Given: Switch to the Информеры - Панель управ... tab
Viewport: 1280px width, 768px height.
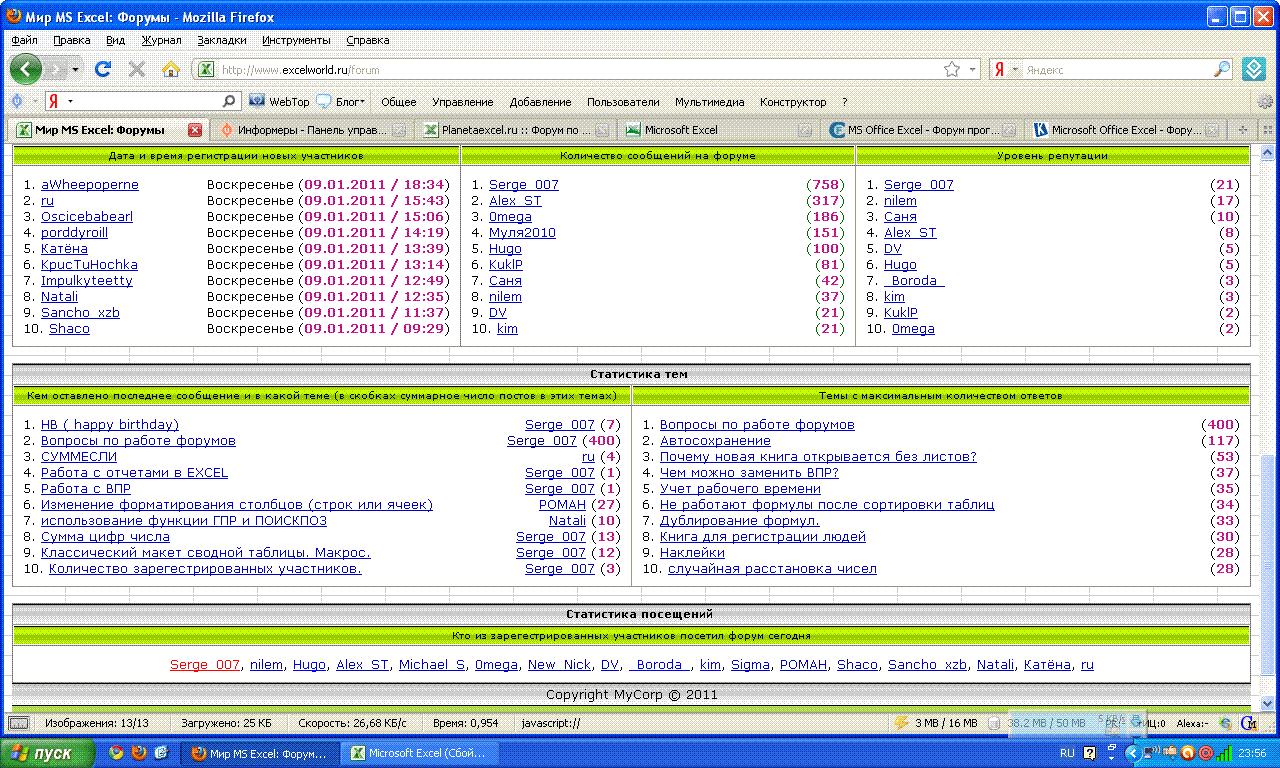Looking at the screenshot, I should click(x=312, y=130).
